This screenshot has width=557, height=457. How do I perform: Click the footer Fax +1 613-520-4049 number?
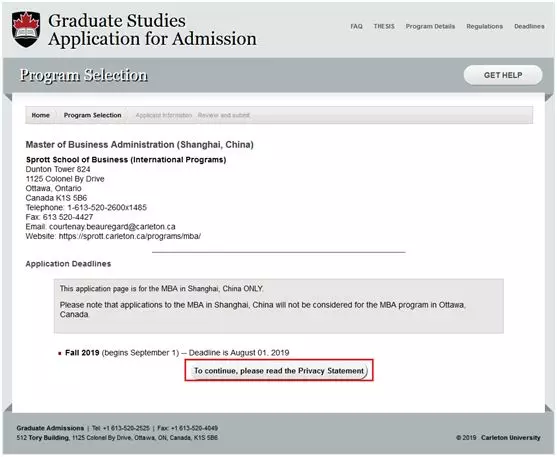click(188, 428)
